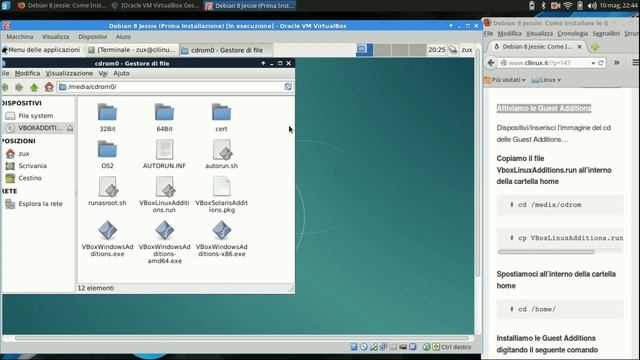Eject the VBOXADDITI... device
The image size is (640, 360).
70,128
